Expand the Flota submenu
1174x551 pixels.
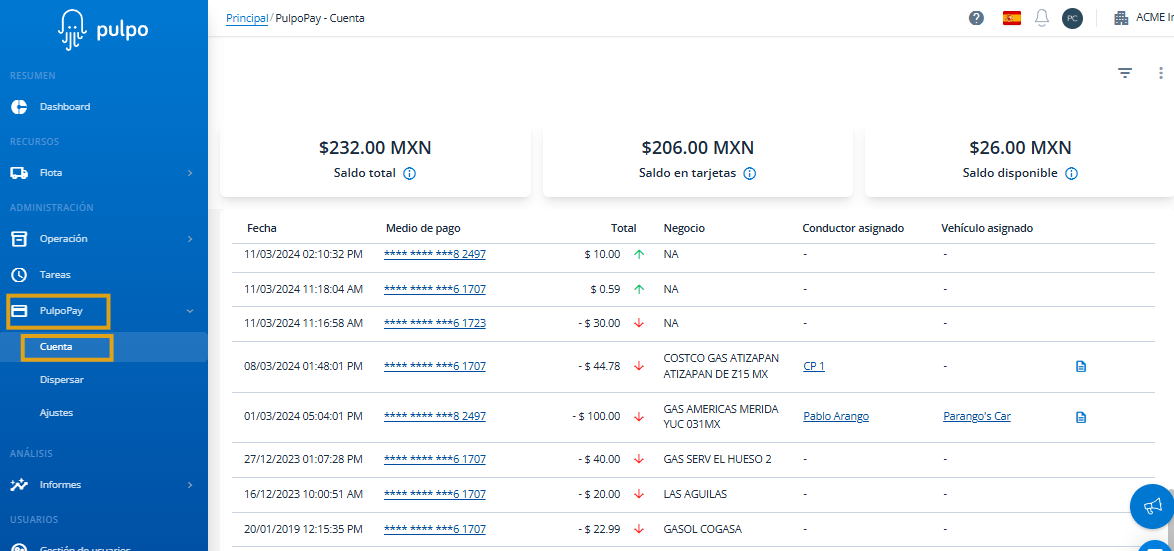point(190,173)
